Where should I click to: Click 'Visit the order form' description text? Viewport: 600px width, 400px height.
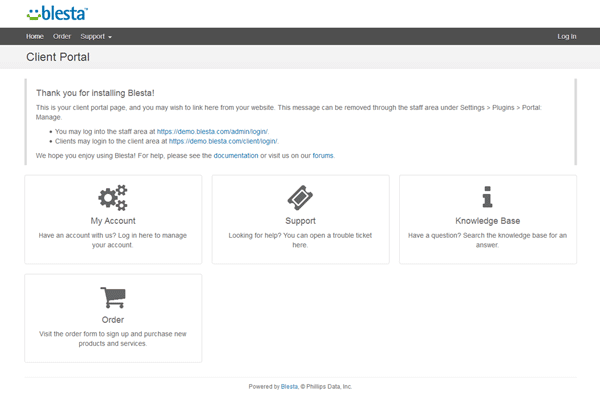(113, 339)
